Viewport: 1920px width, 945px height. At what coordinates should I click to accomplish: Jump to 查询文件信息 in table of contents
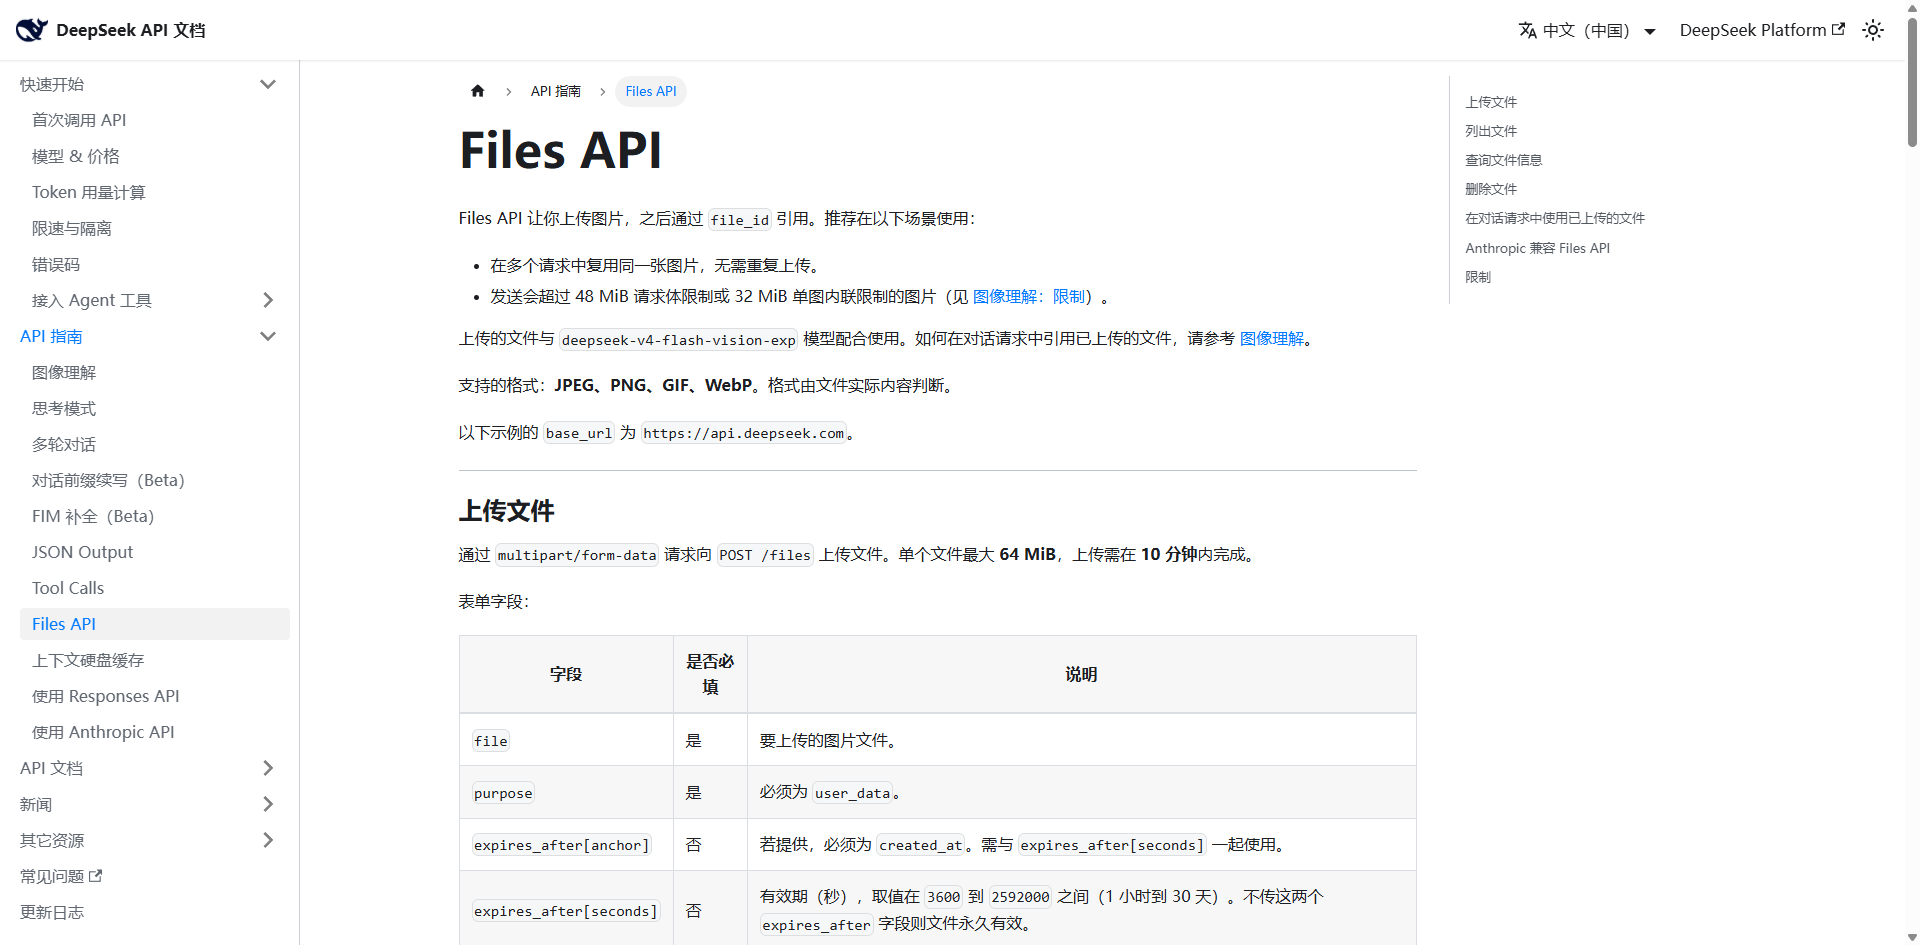tap(1504, 160)
